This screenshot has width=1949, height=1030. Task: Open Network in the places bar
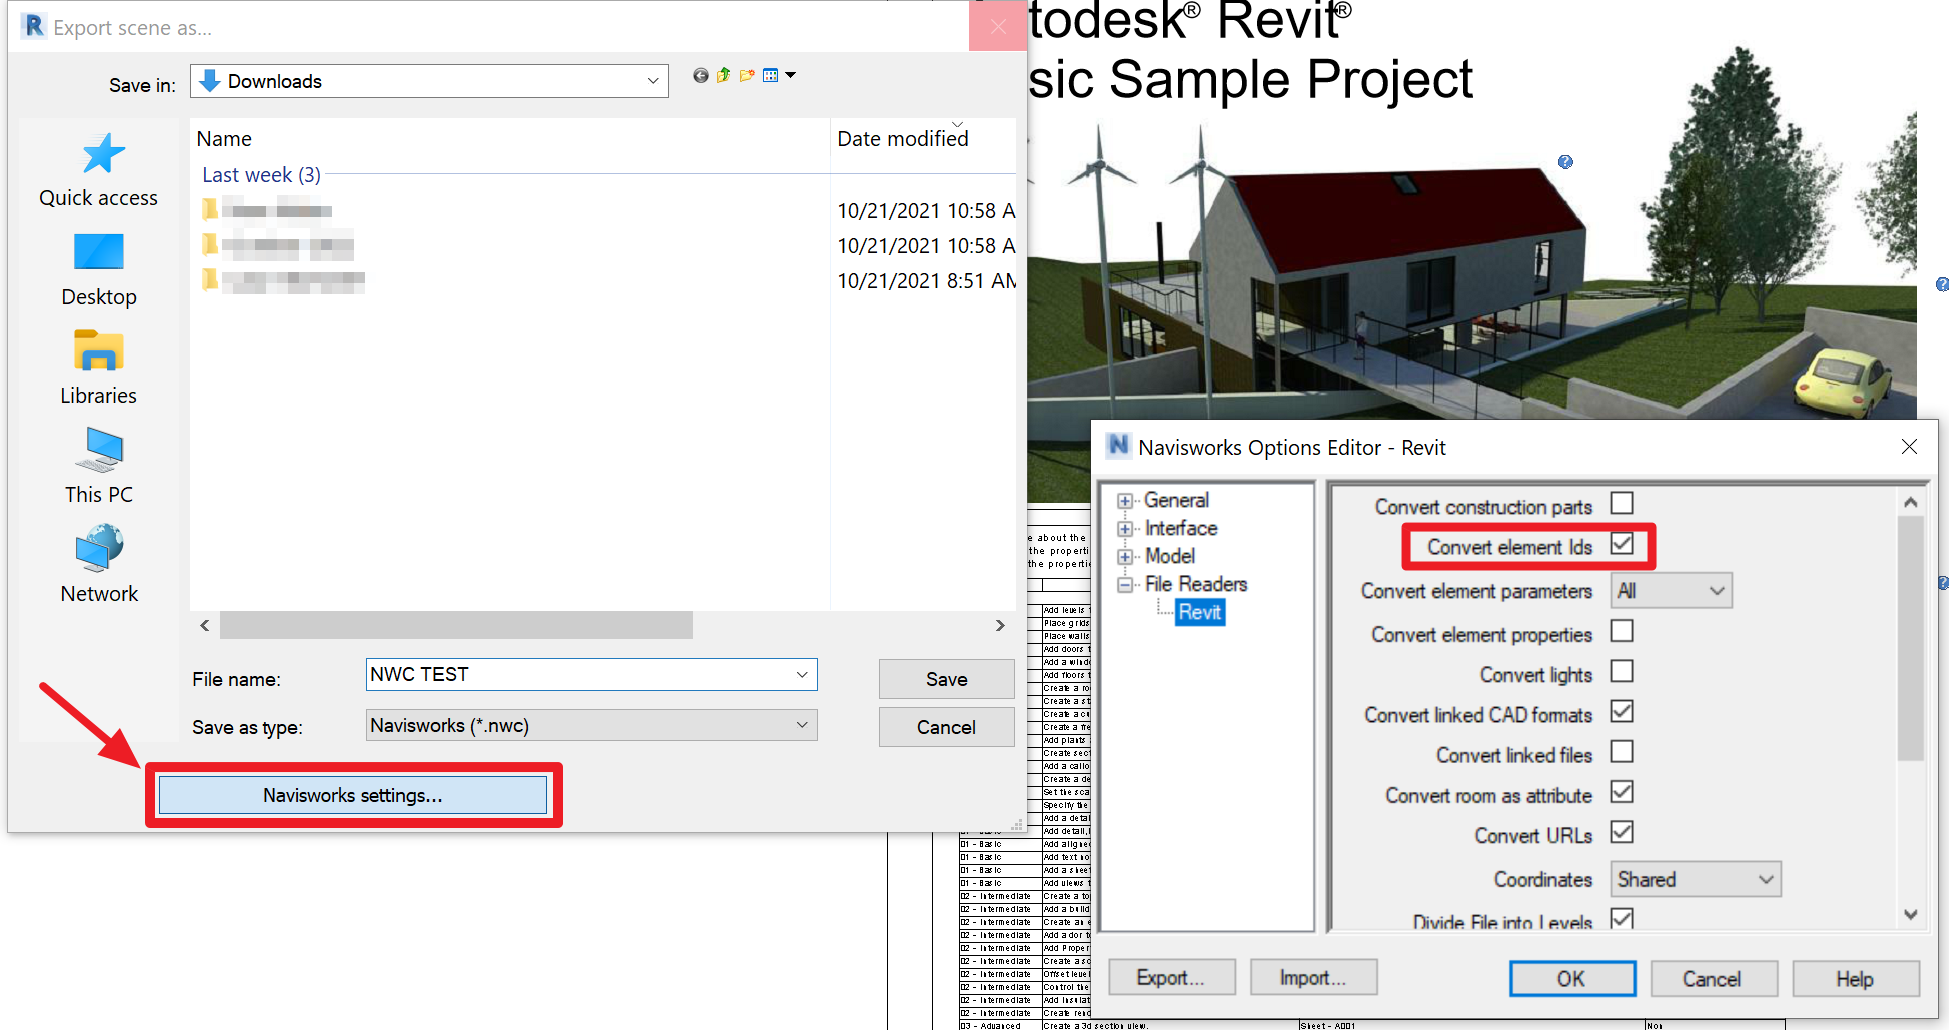(x=99, y=566)
